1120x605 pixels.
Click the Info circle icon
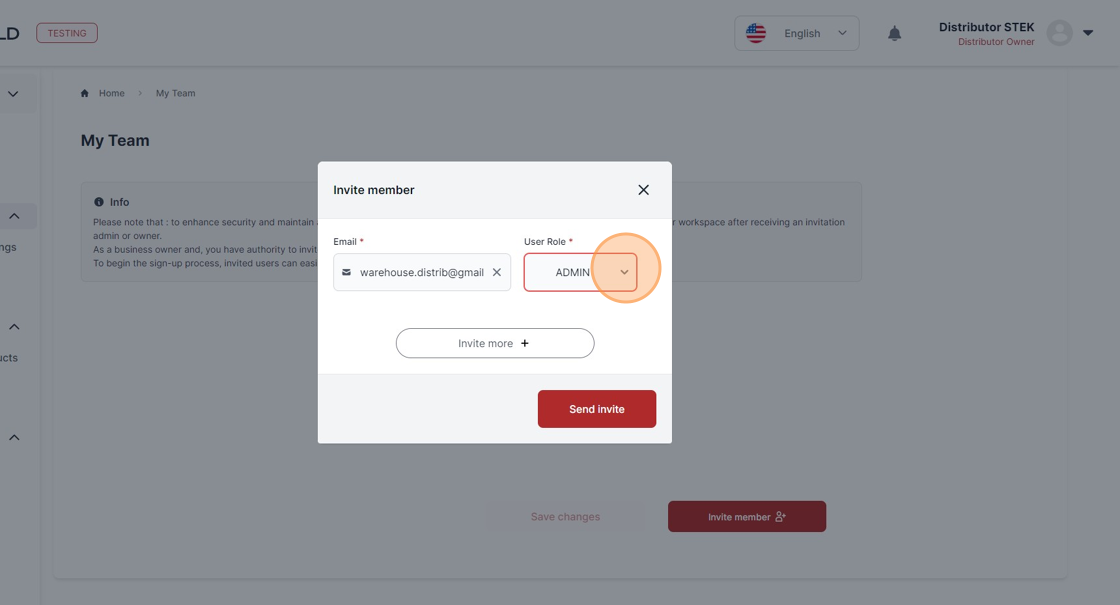[x=99, y=202]
